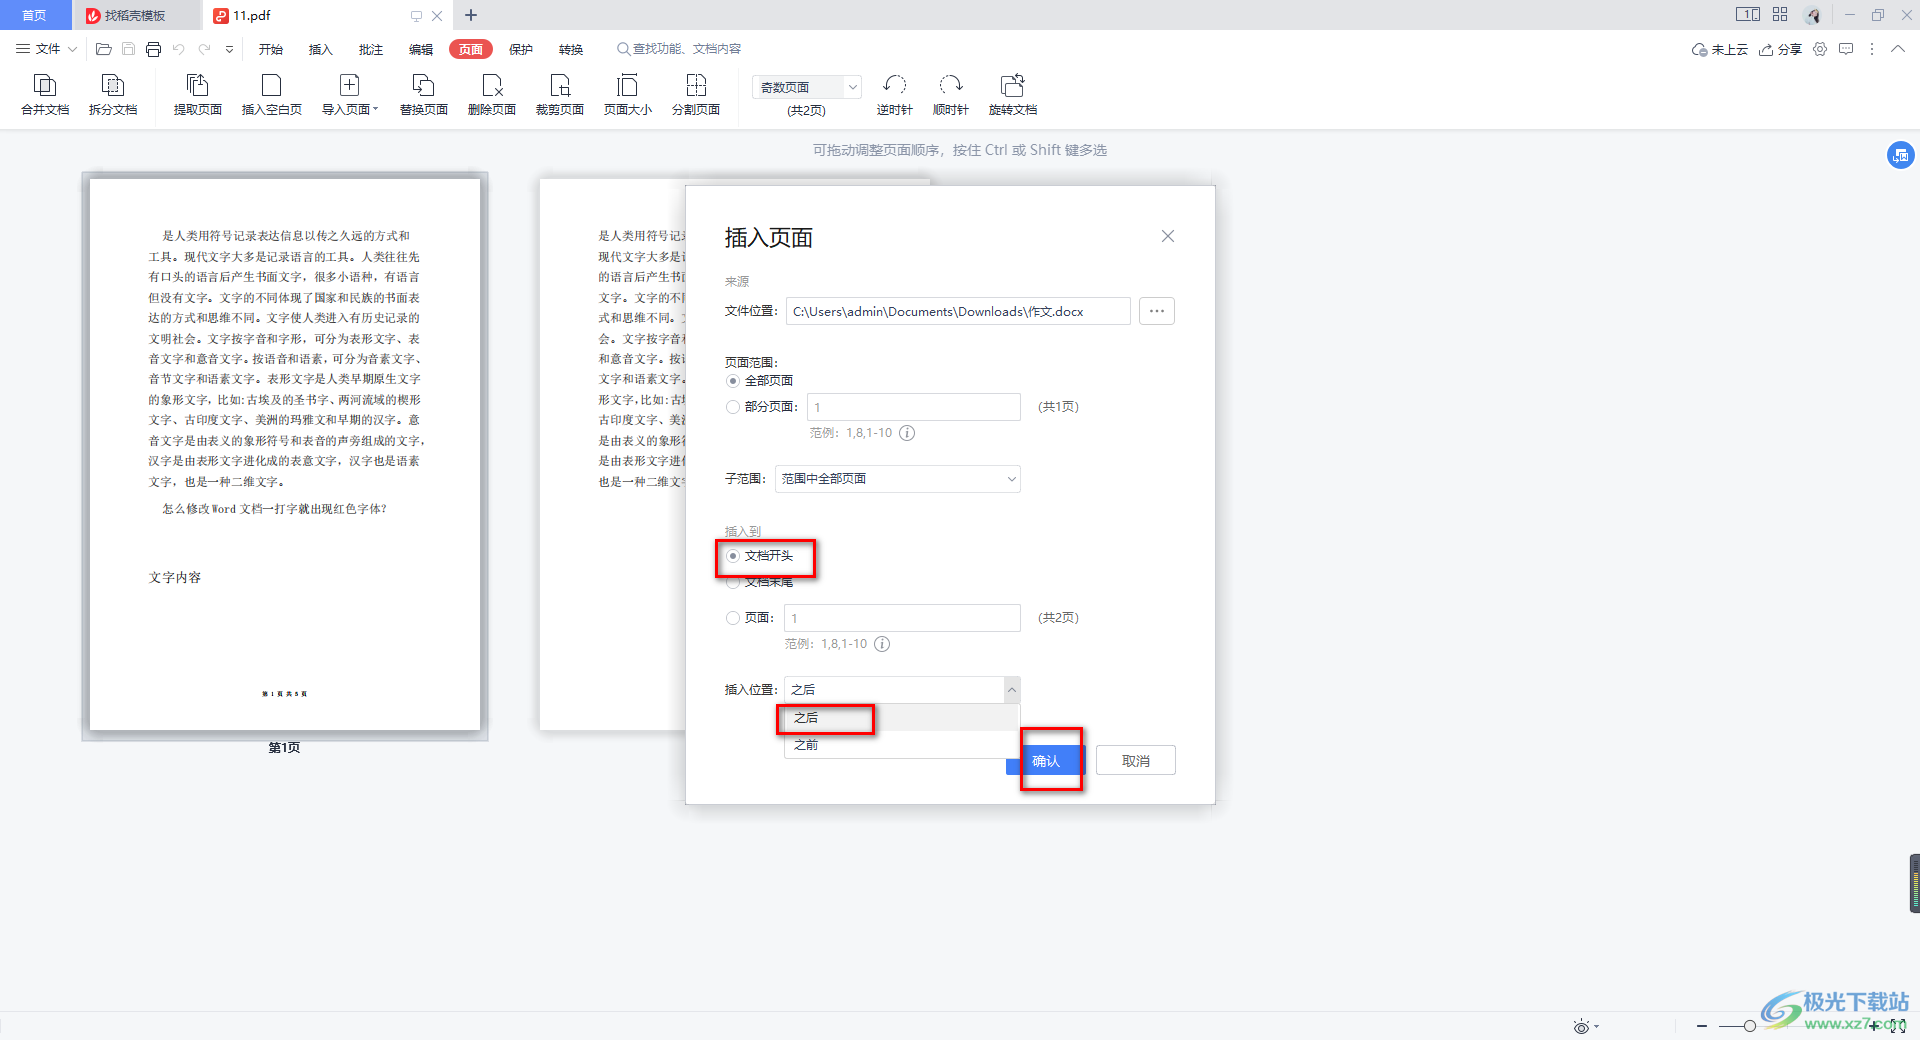This screenshot has height=1040, width=1920.
Task: Open the 奇数页面 page selection dropdown
Action: click(x=807, y=87)
